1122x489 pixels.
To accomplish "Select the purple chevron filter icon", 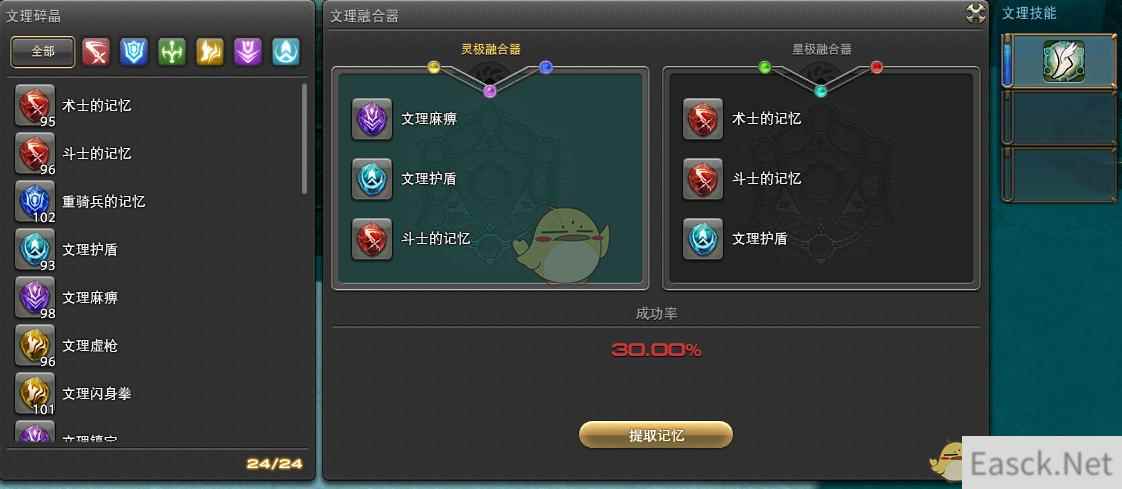I will coord(248,52).
